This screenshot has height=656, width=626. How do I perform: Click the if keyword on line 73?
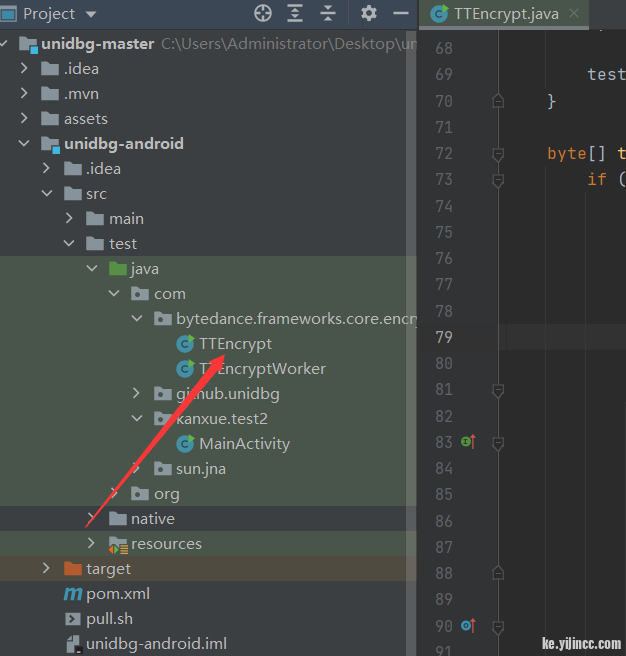pos(597,180)
